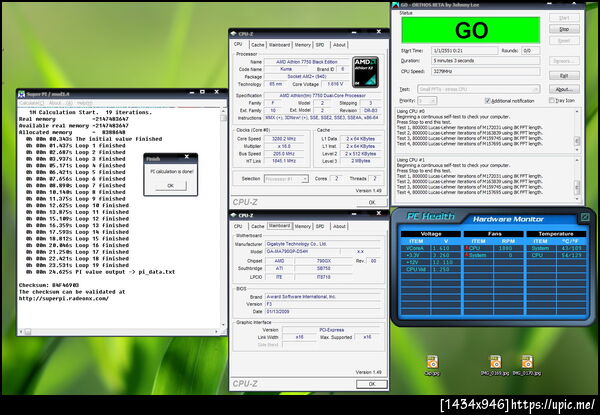Screen dimensions: 600x415
Task: Click the +12V voltage row in PC Health
Action: (430, 262)
